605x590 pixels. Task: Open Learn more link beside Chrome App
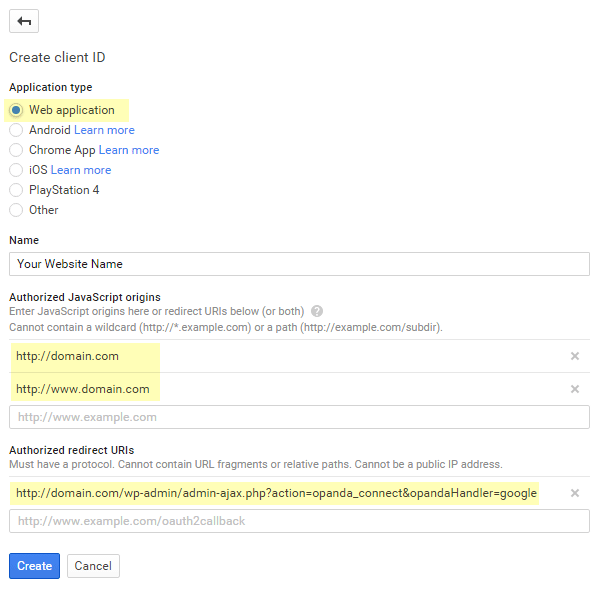(129, 150)
